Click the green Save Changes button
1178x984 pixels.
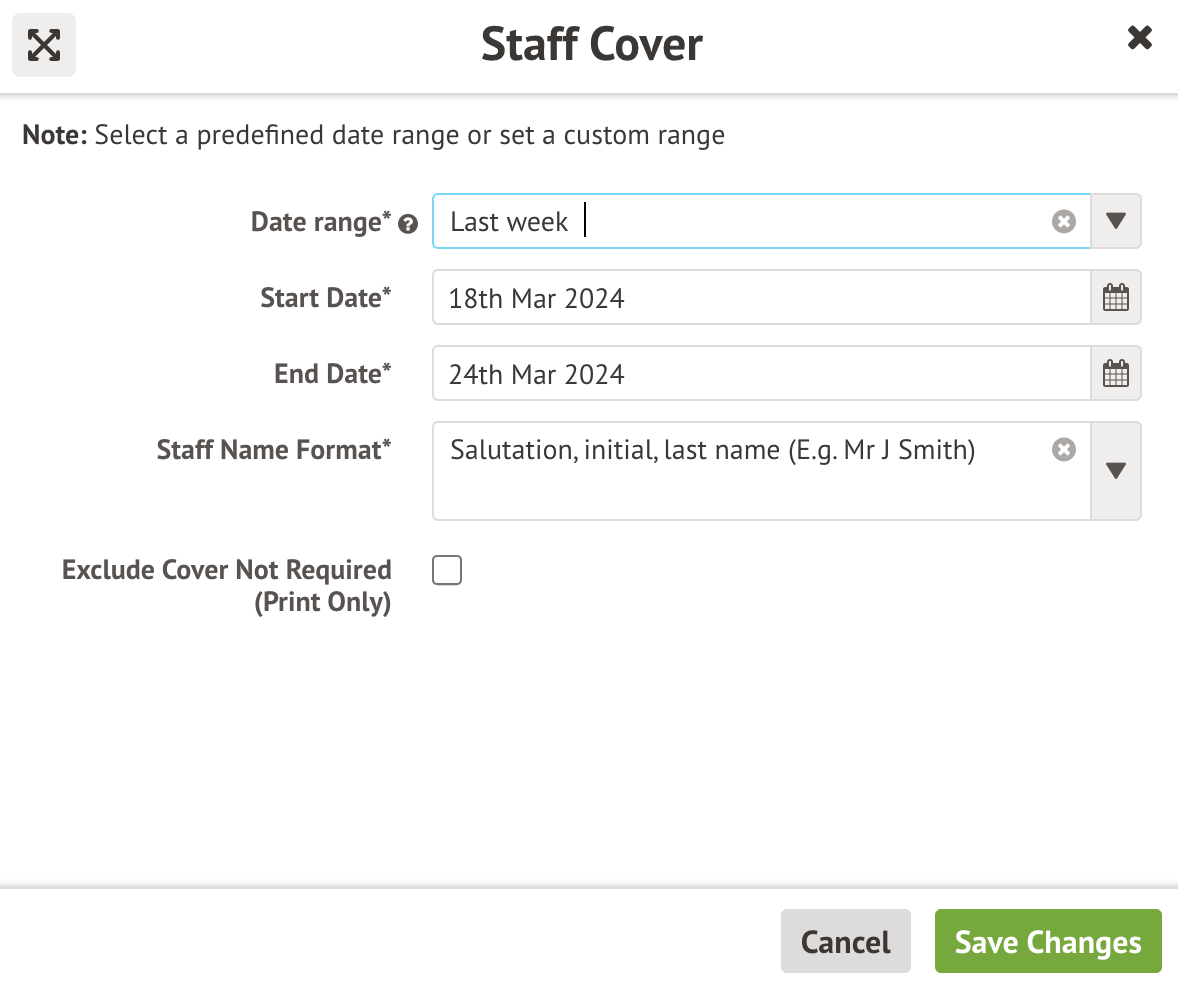[x=1047, y=942]
